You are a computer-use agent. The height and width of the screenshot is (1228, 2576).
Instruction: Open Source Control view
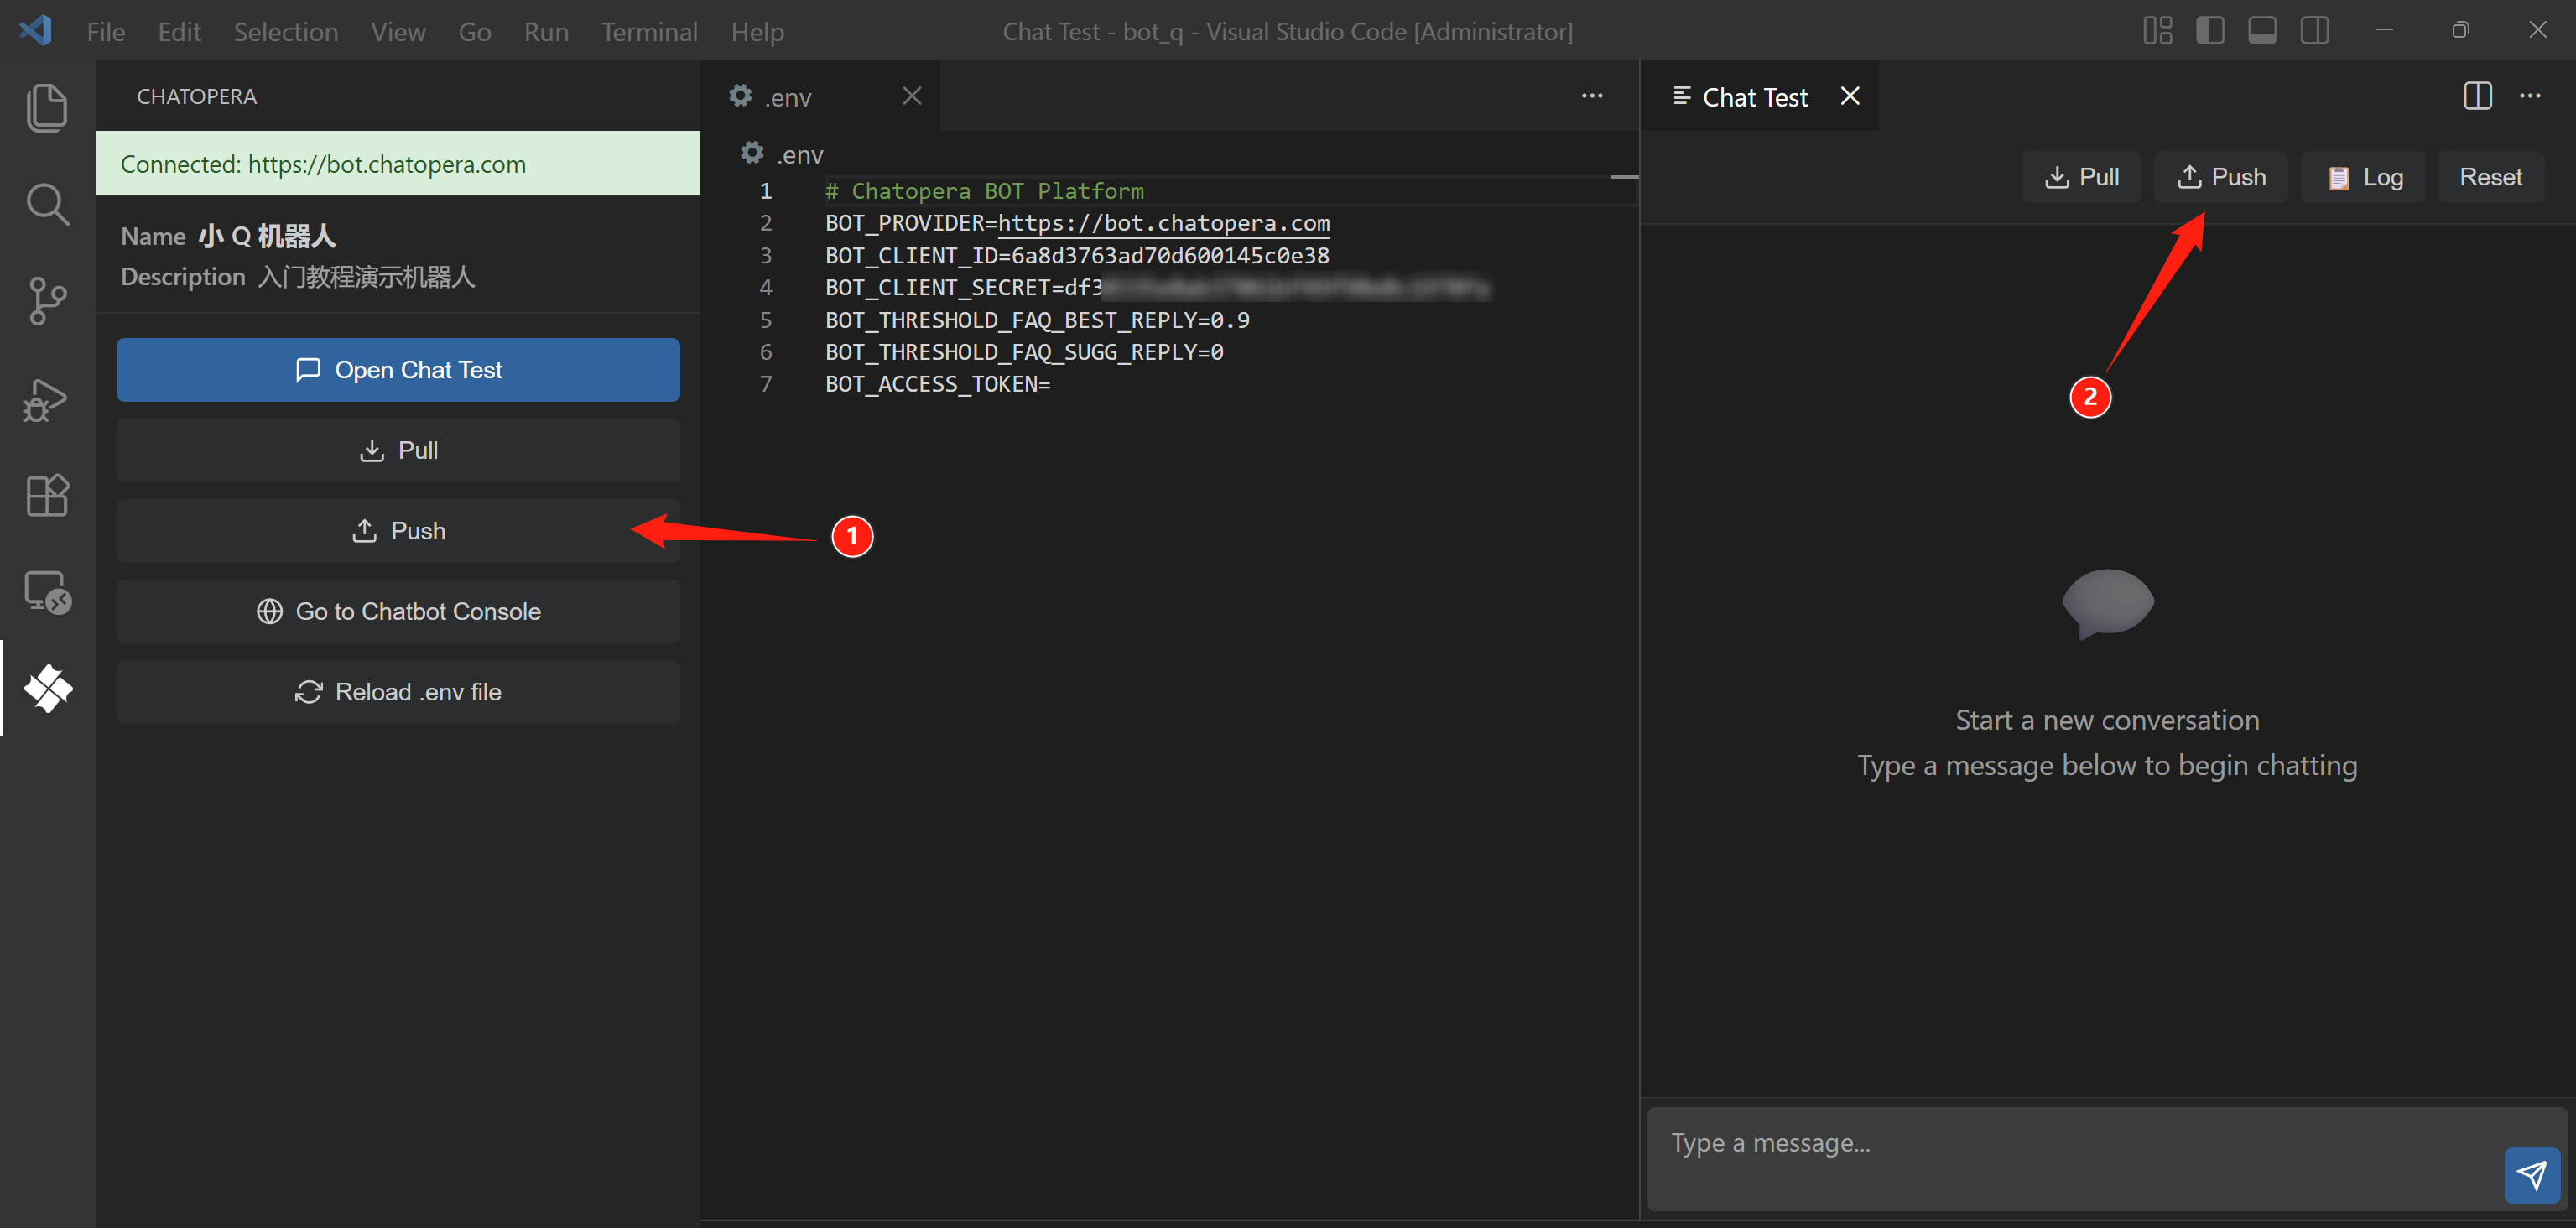(47, 301)
